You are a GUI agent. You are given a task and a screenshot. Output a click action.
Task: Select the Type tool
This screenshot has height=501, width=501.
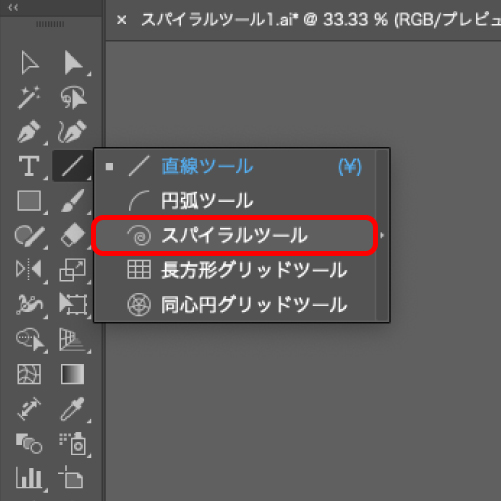(x=29, y=166)
